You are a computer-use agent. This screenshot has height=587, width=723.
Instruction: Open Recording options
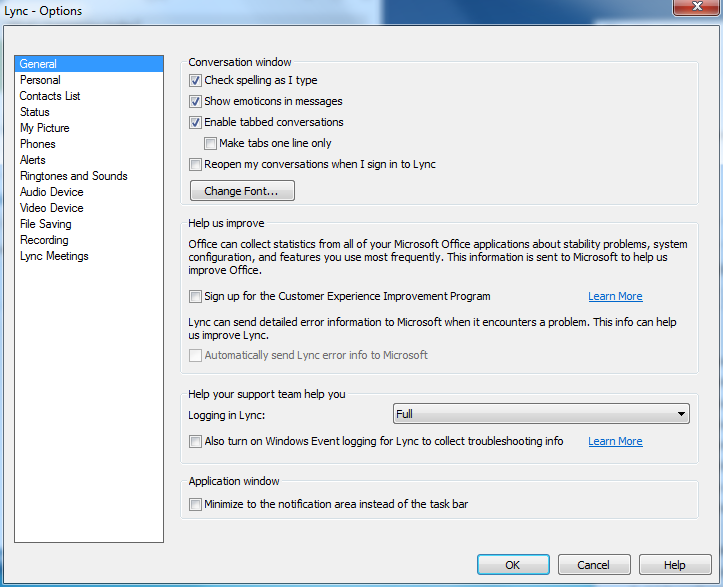[89, 240]
